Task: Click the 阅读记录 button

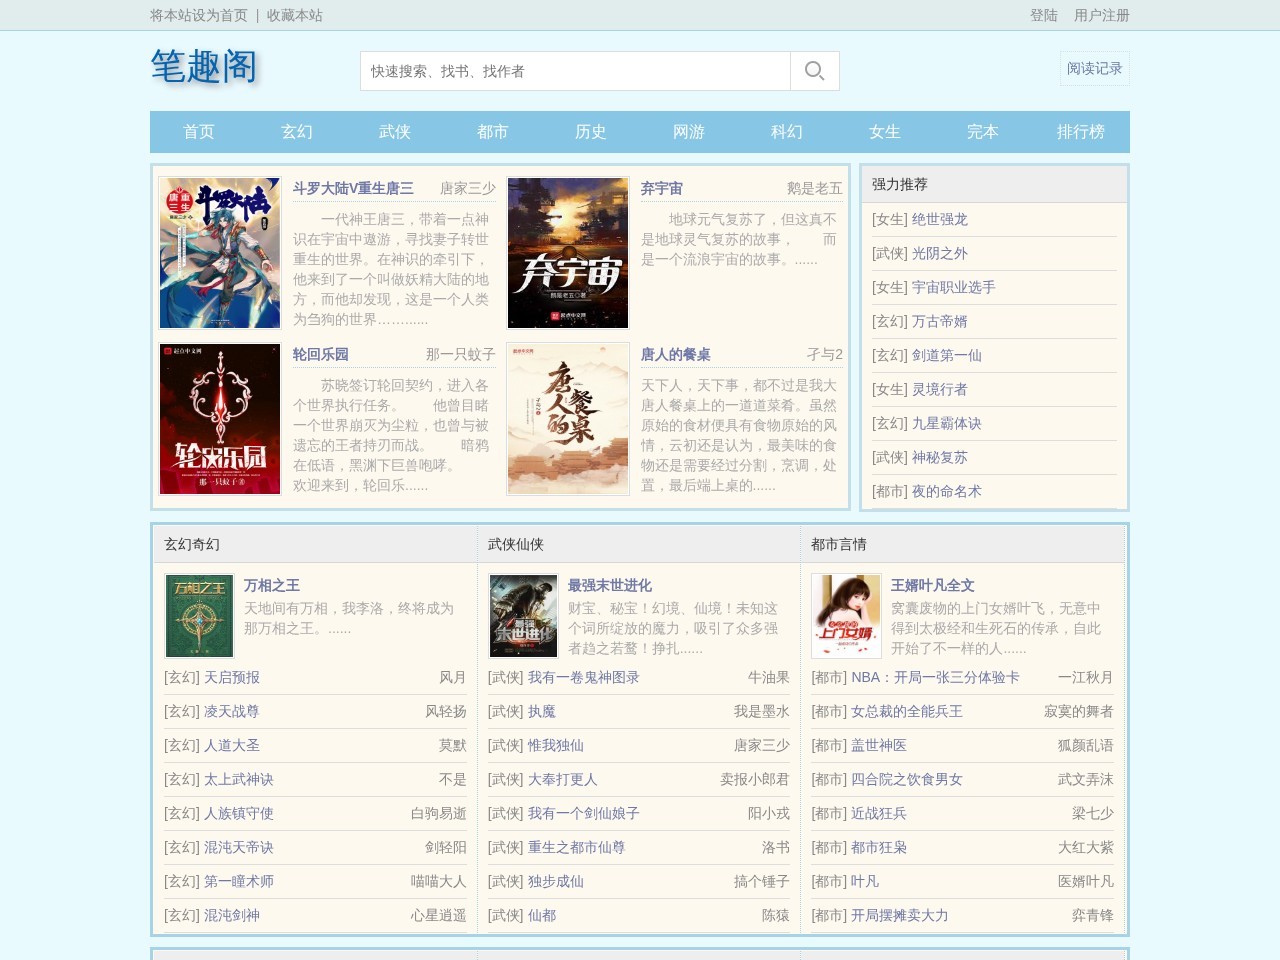Action: (1094, 69)
